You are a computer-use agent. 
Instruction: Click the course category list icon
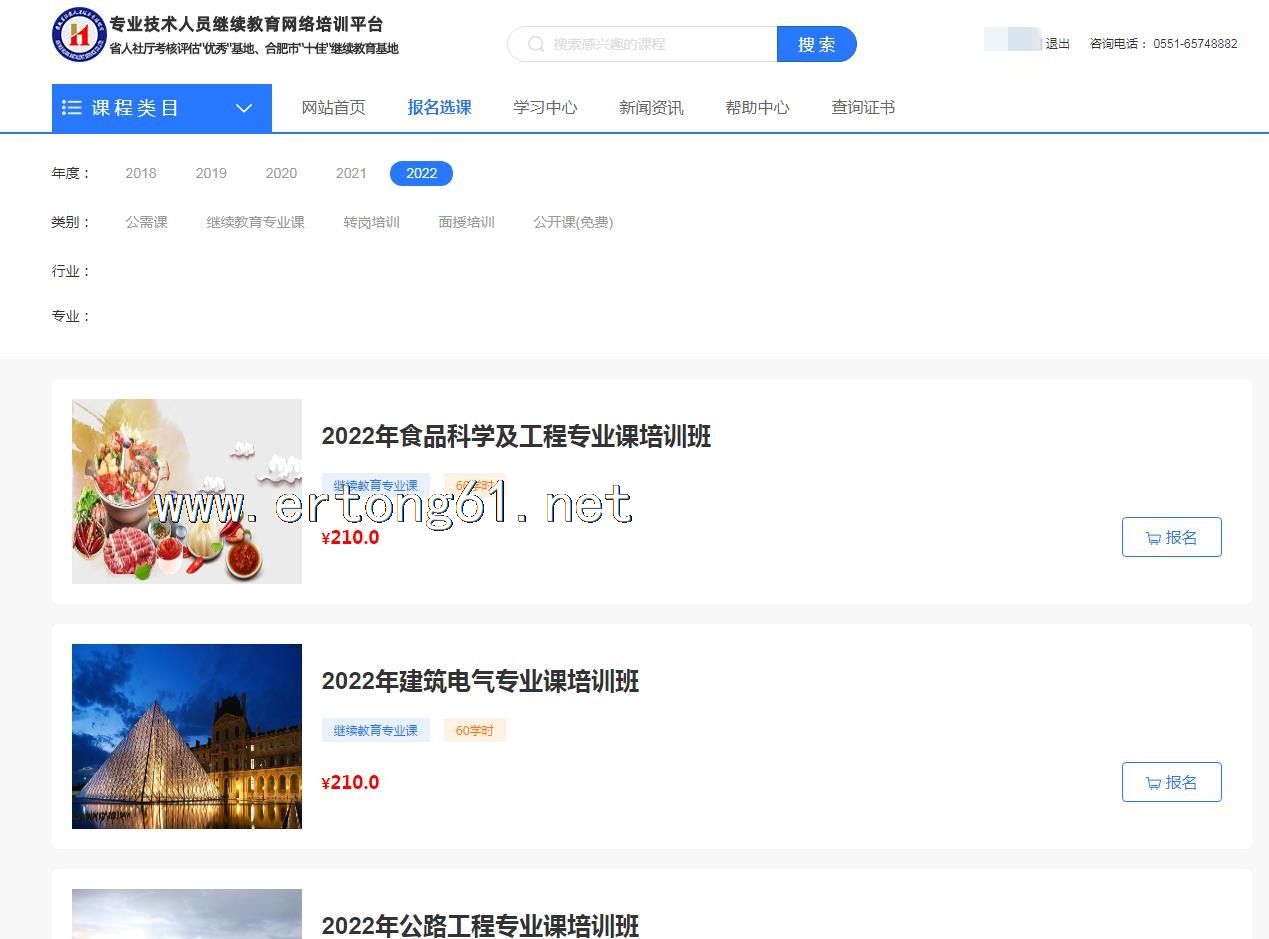[x=71, y=108]
